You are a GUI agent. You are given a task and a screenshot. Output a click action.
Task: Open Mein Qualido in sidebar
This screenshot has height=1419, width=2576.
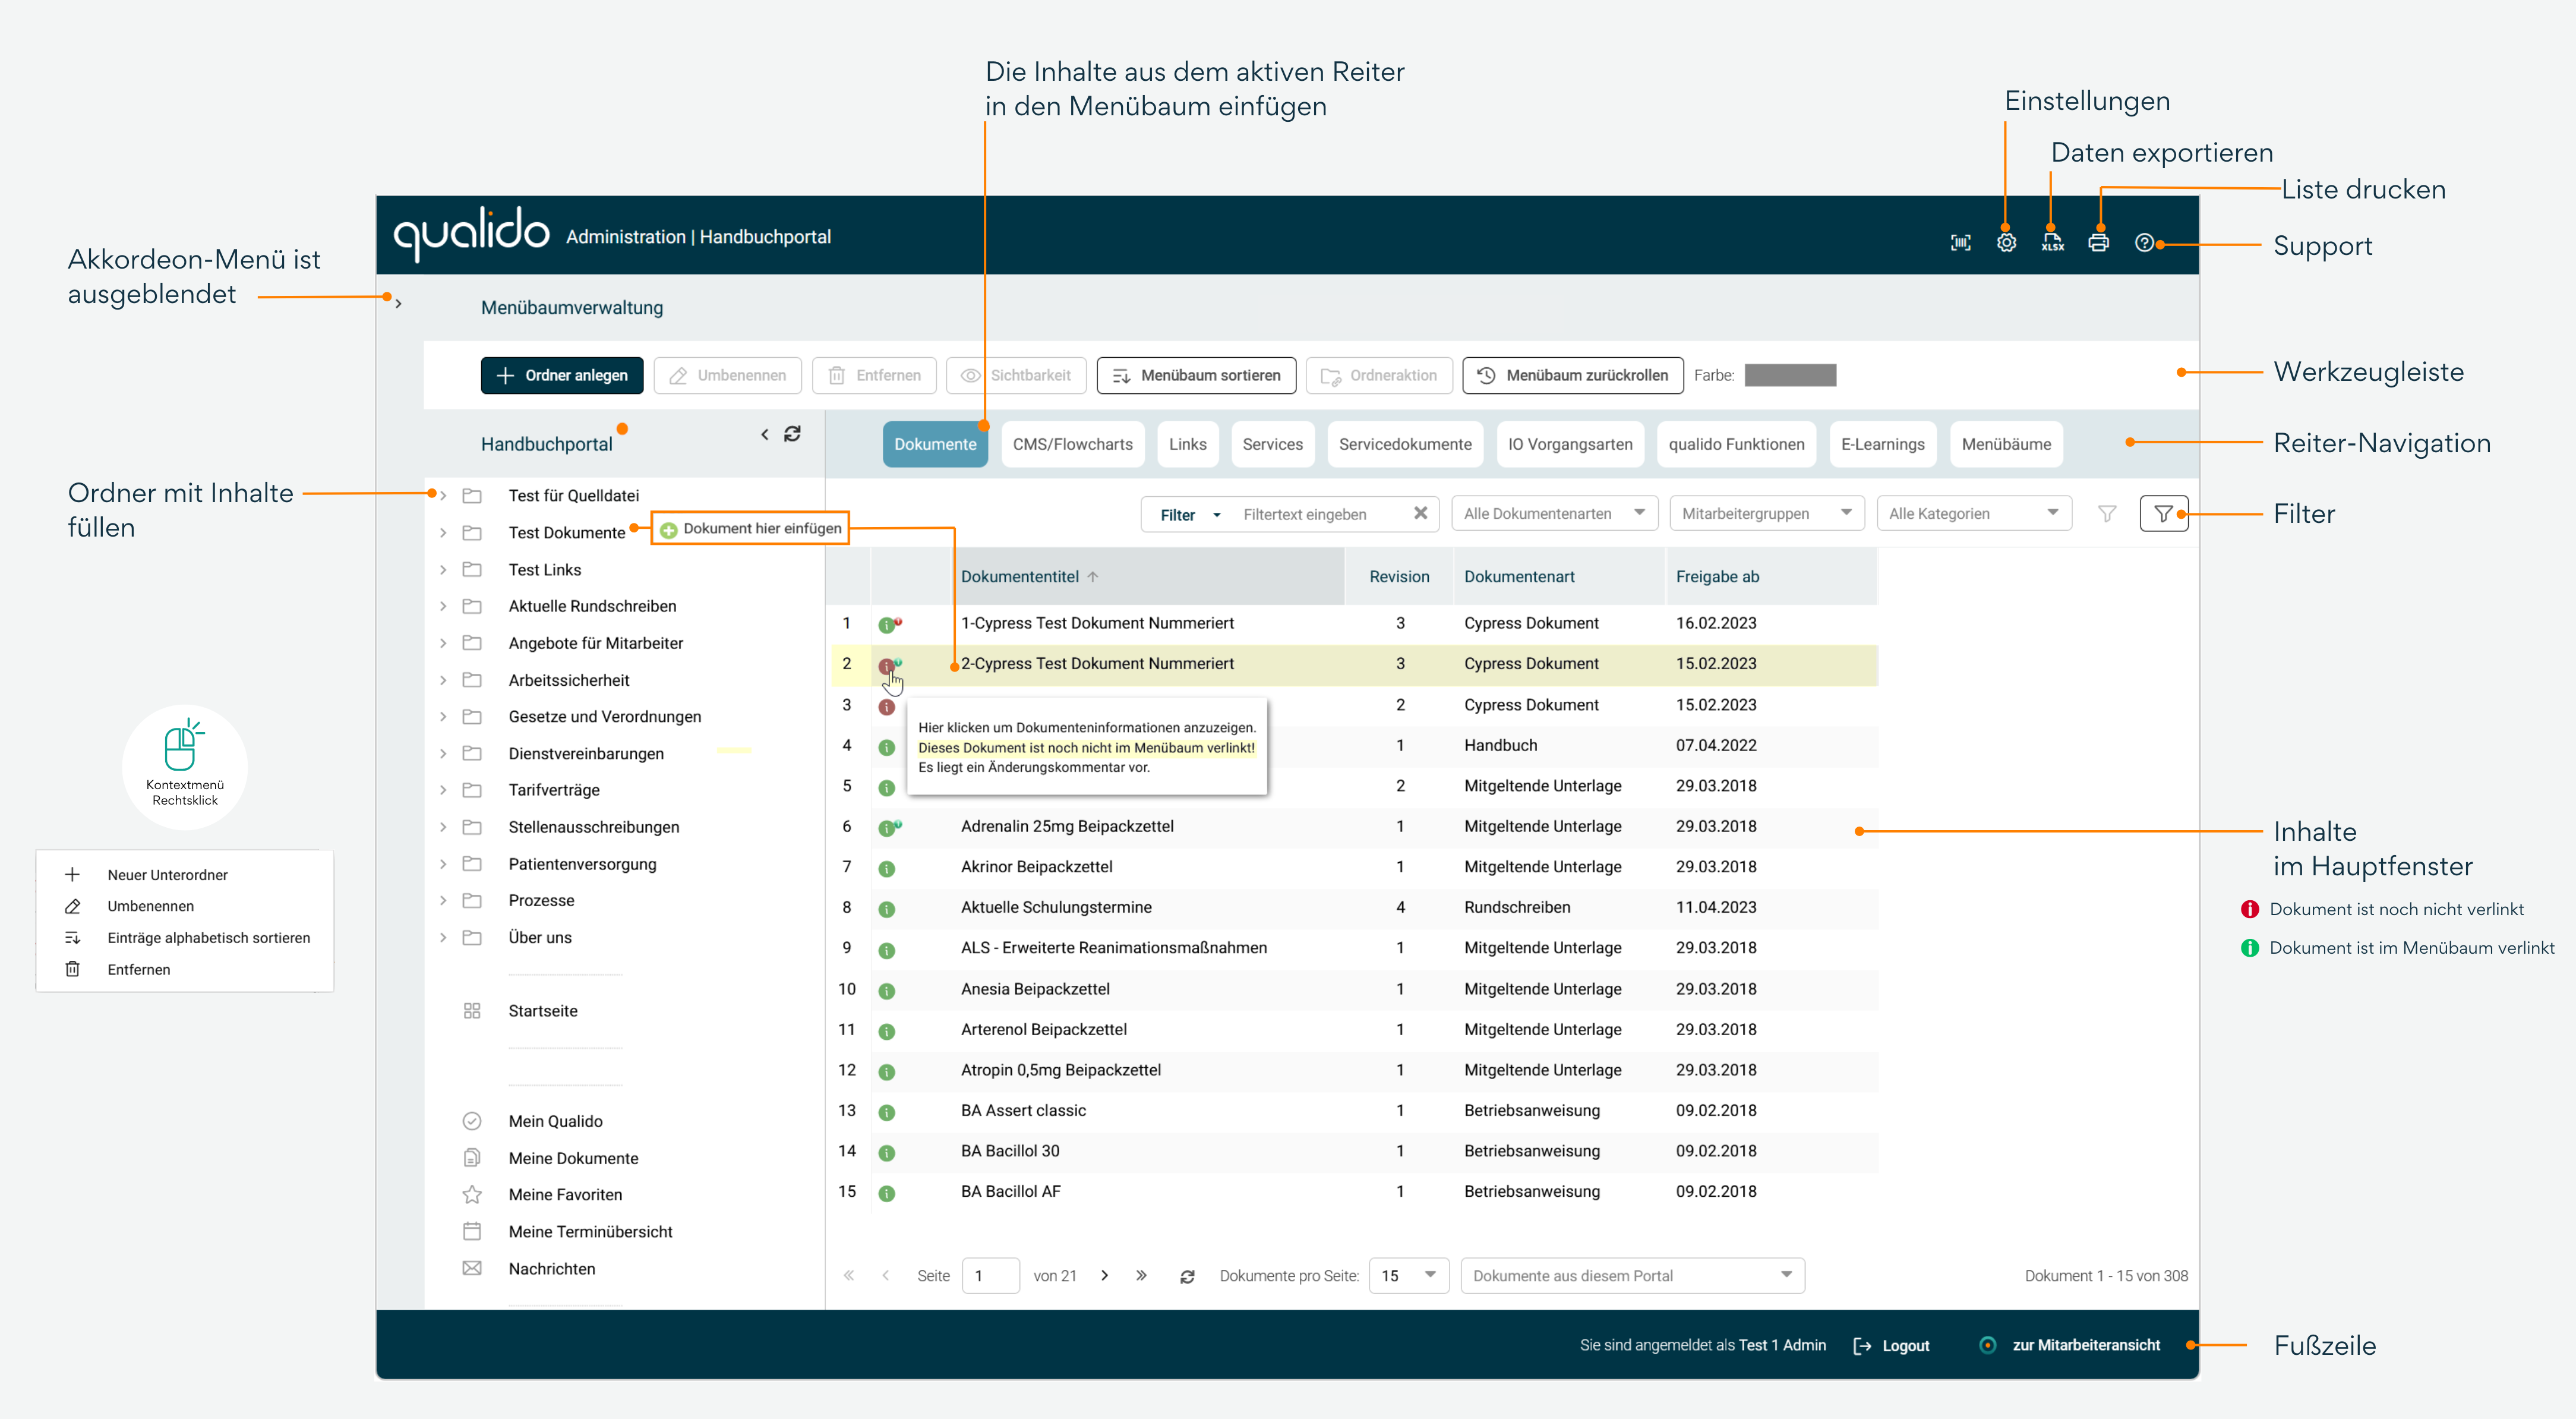pos(555,1121)
